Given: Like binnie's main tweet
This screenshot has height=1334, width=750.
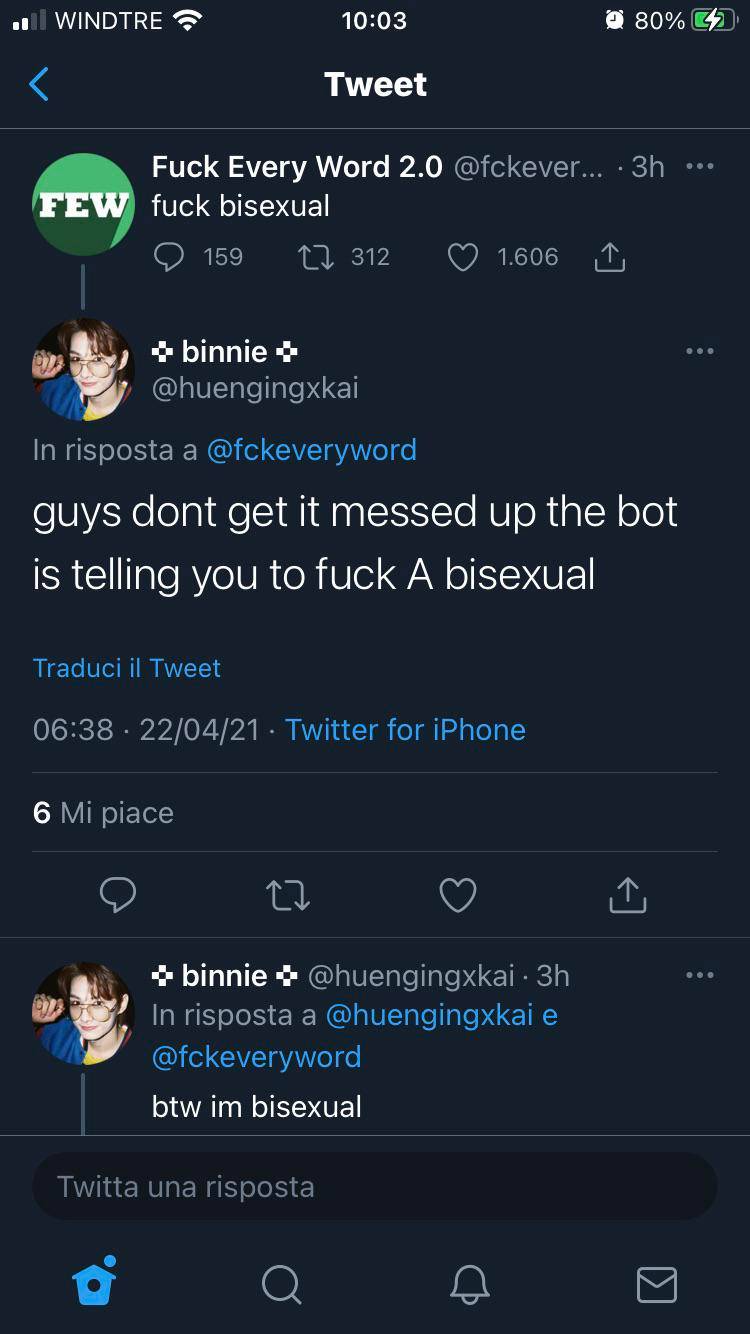Looking at the screenshot, I should (x=458, y=894).
